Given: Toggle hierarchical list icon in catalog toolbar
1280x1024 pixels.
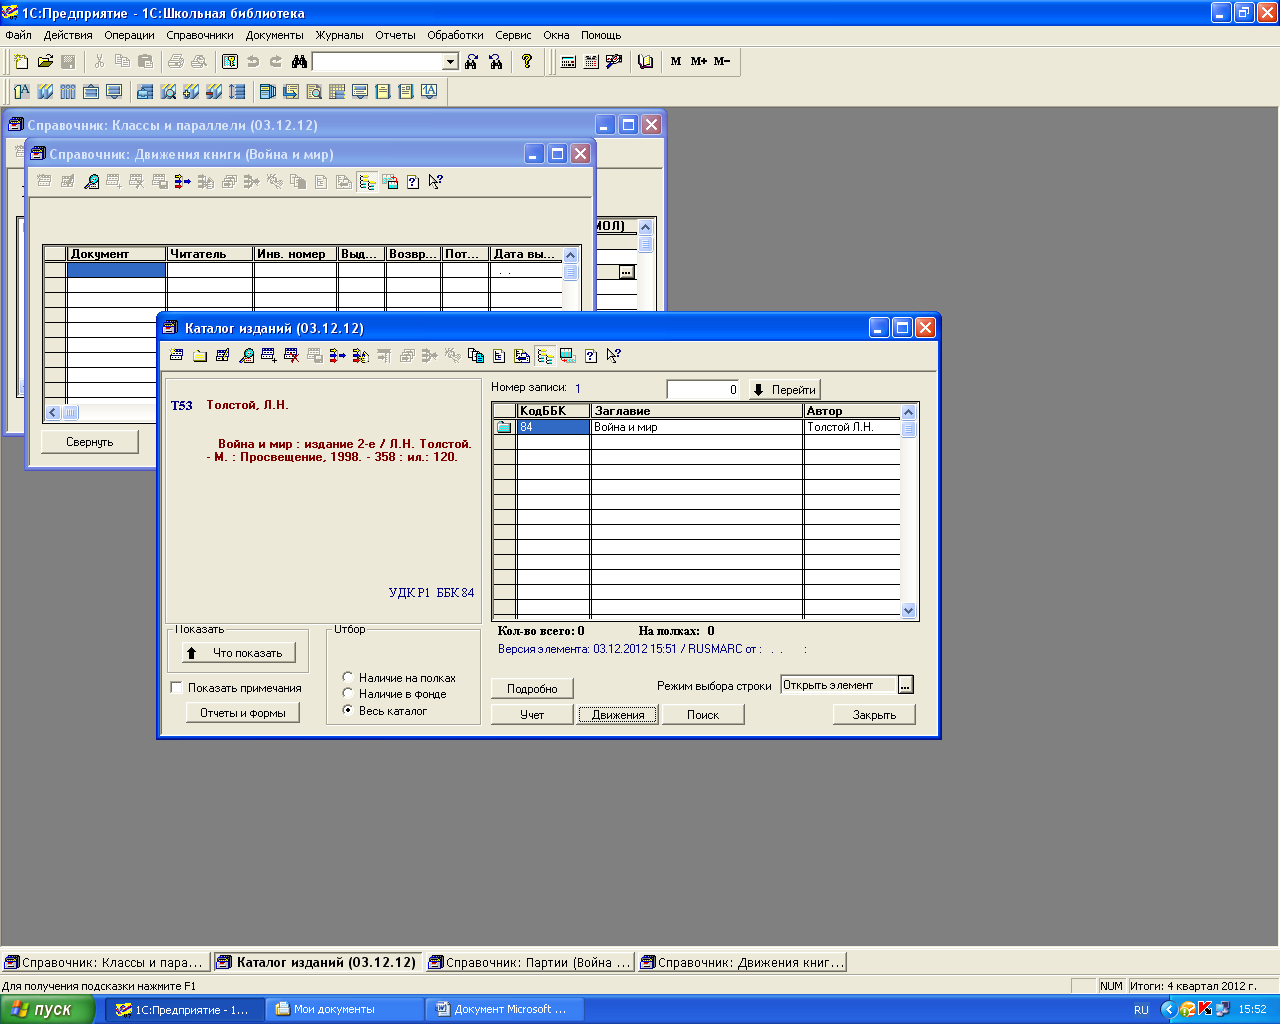Looking at the screenshot, I should point(545,355).
